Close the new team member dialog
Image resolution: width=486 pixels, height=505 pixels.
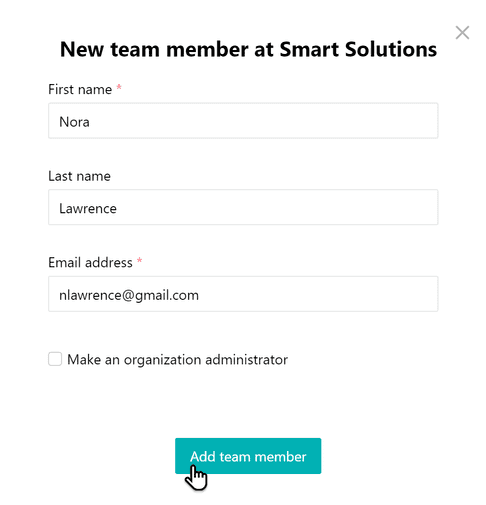click(x=462, y=33)
